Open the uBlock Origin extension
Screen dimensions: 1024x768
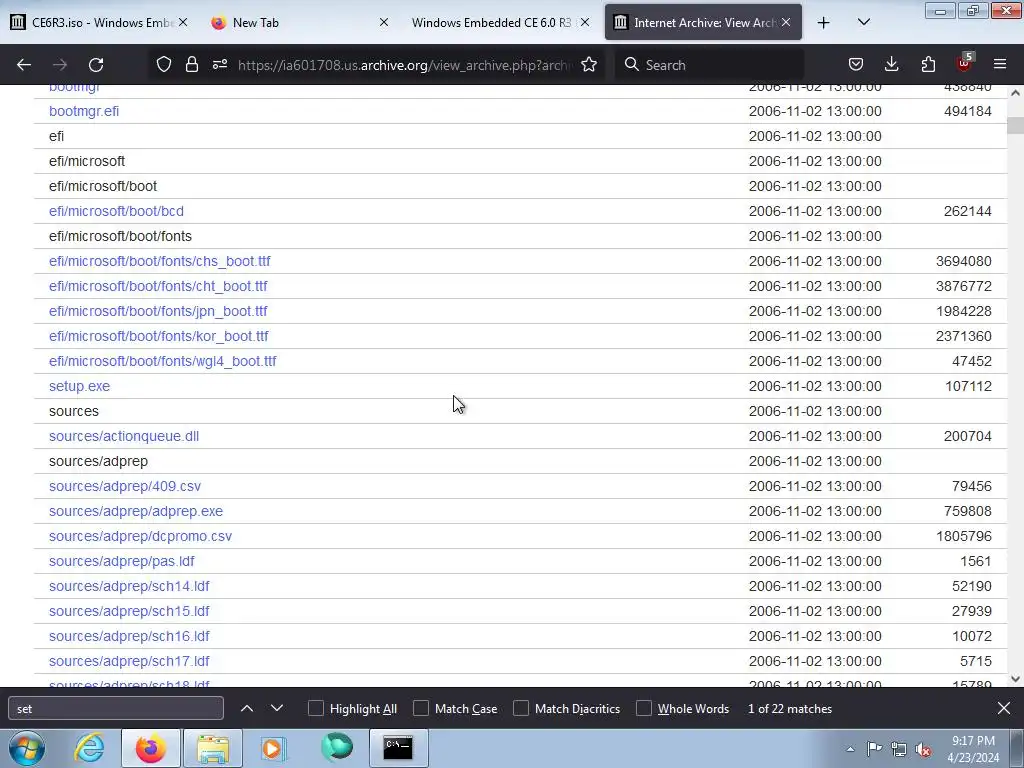pyautogui.click(x=965, y=63)
